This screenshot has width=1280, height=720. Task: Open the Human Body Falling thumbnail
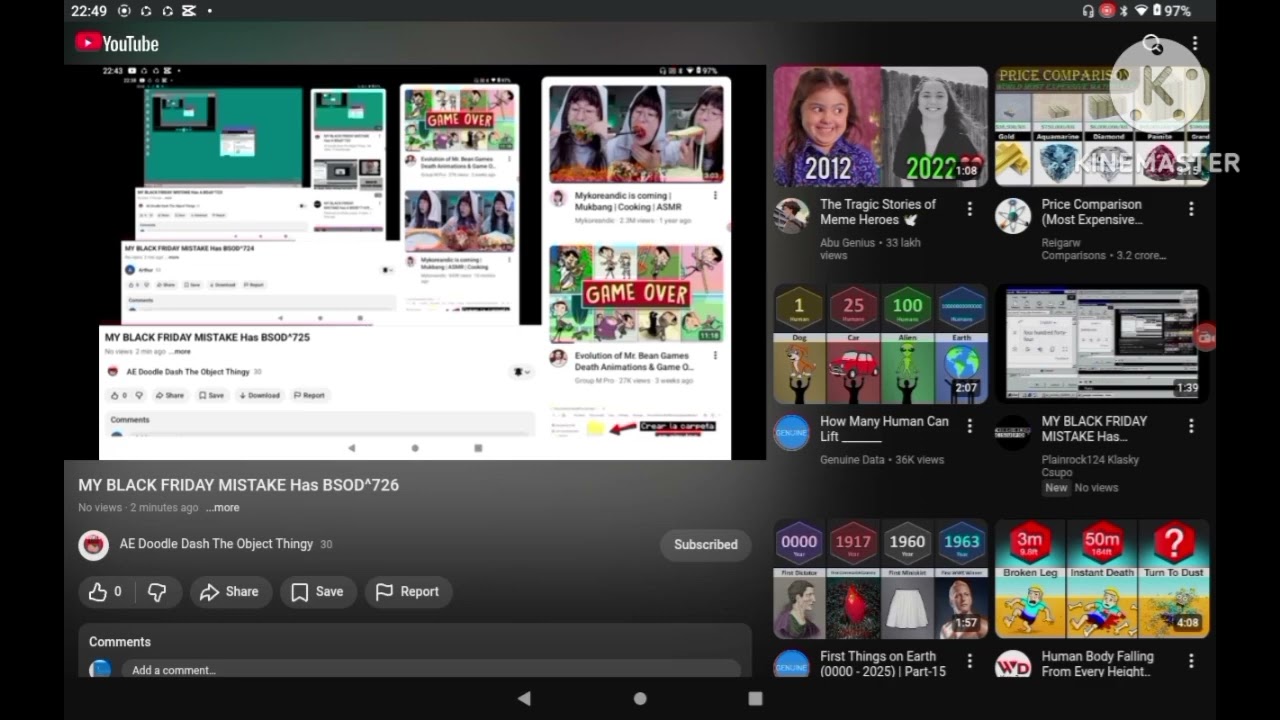(x=1102, y=579)
